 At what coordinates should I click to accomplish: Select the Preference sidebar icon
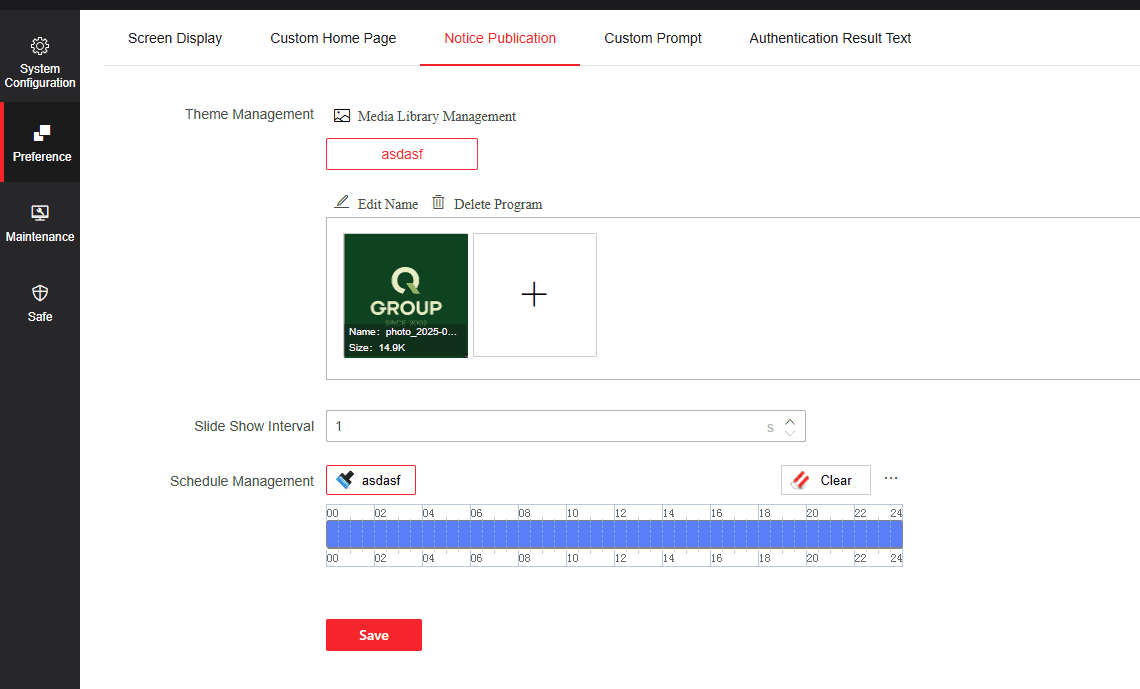pos(42,133)
